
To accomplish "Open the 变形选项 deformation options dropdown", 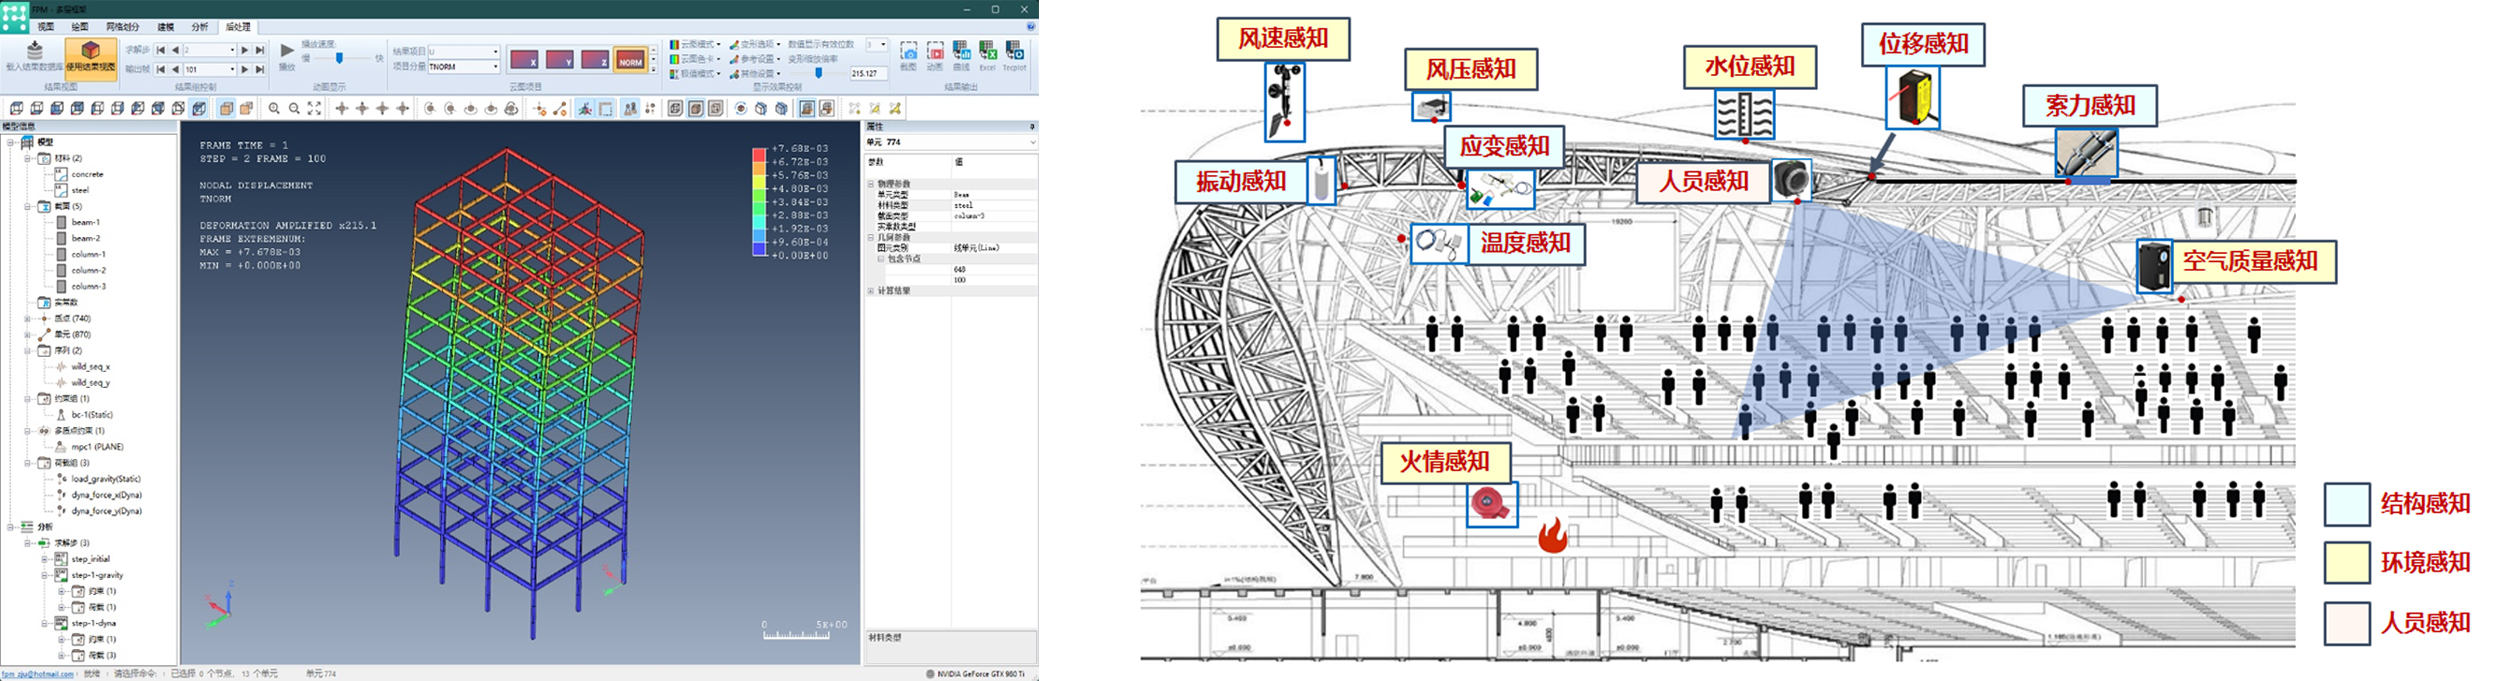I will tap(756, 45).
